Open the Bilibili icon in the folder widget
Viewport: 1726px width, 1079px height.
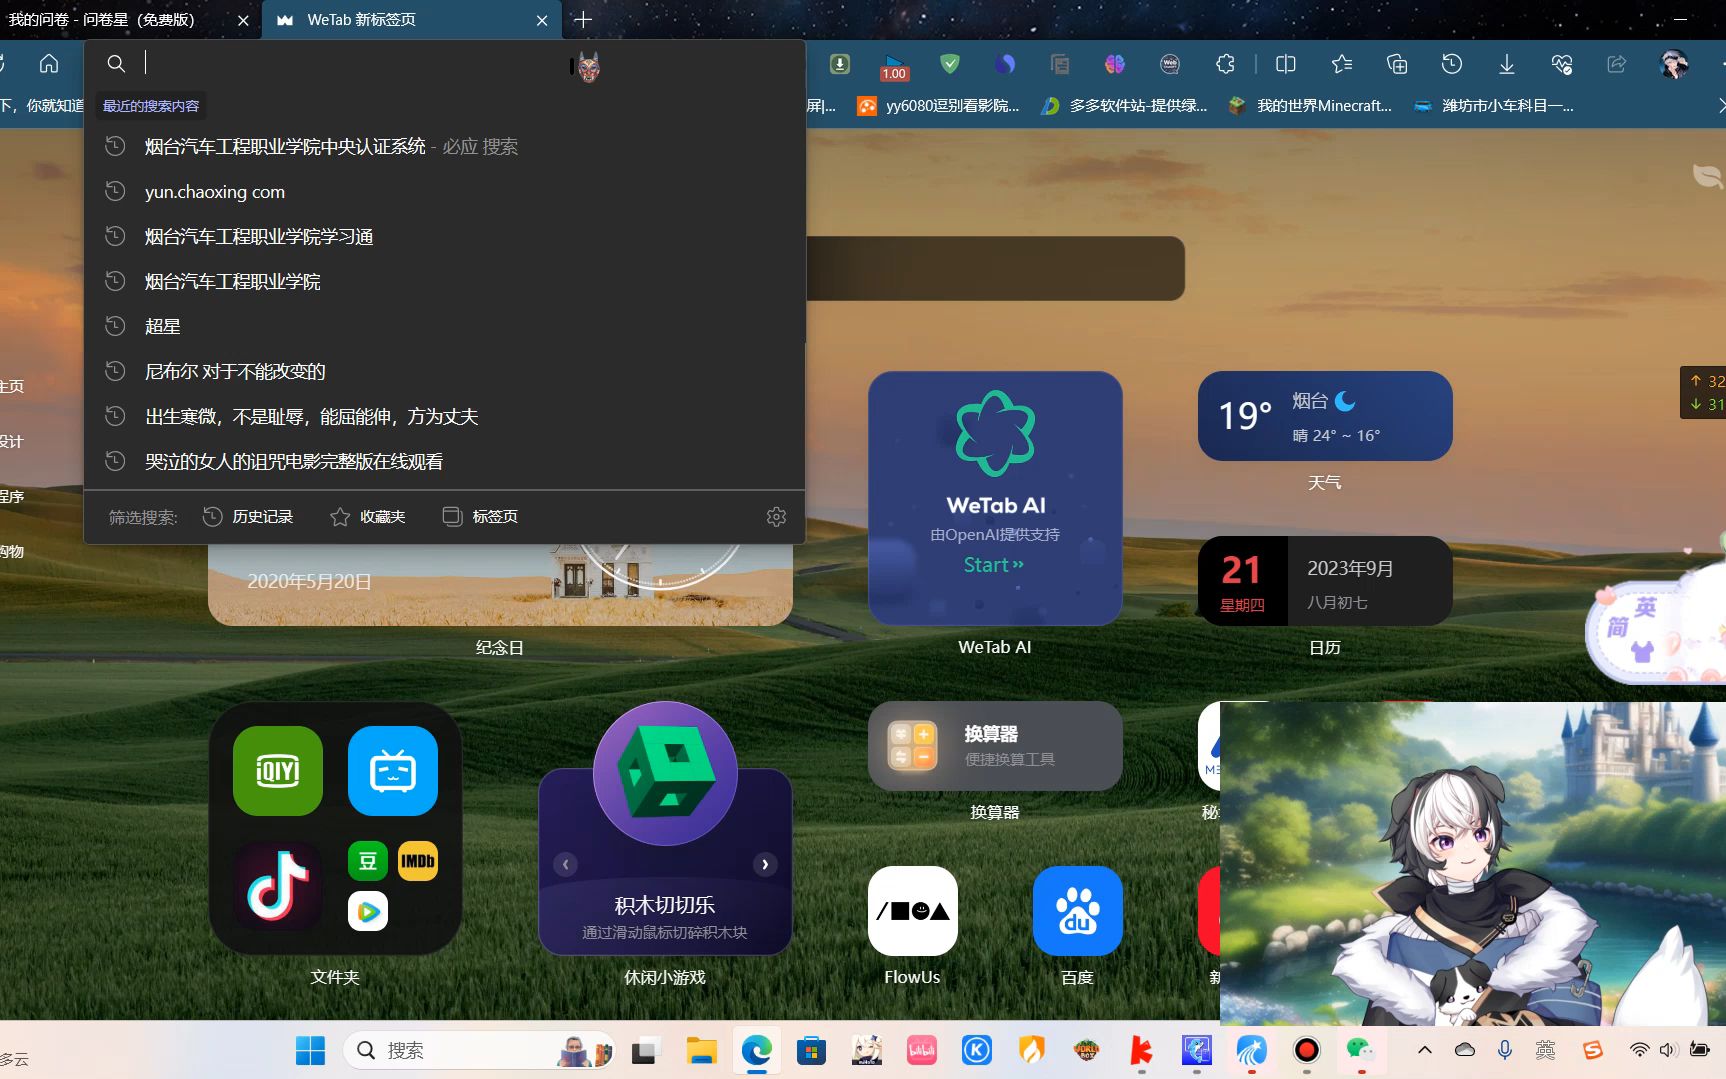(x=393, y=771)
